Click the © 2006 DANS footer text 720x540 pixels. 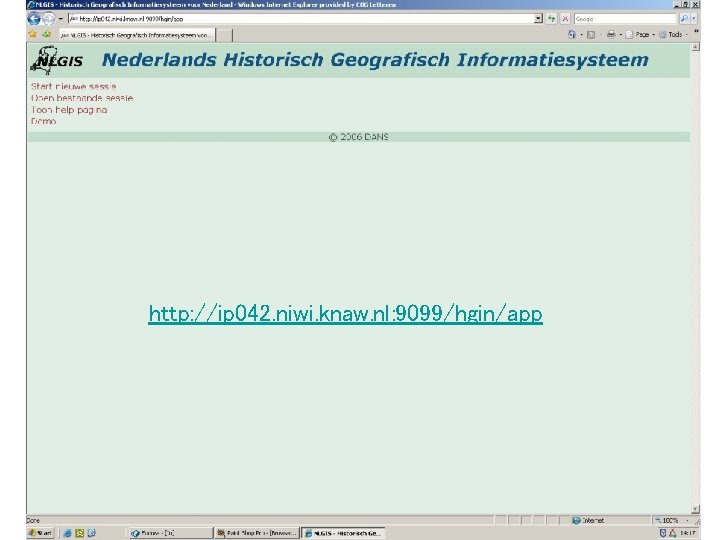tap(359, 137)
